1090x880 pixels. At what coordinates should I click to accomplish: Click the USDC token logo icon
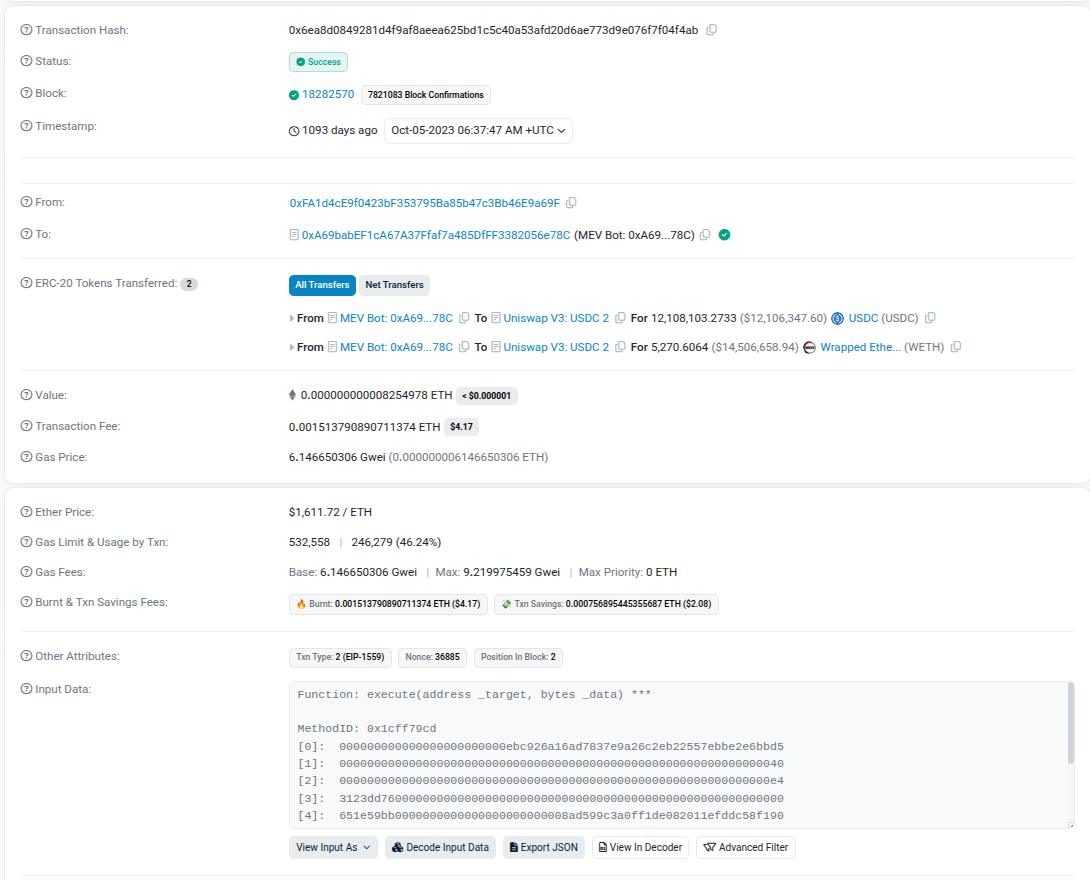click(x=838, y=318)
